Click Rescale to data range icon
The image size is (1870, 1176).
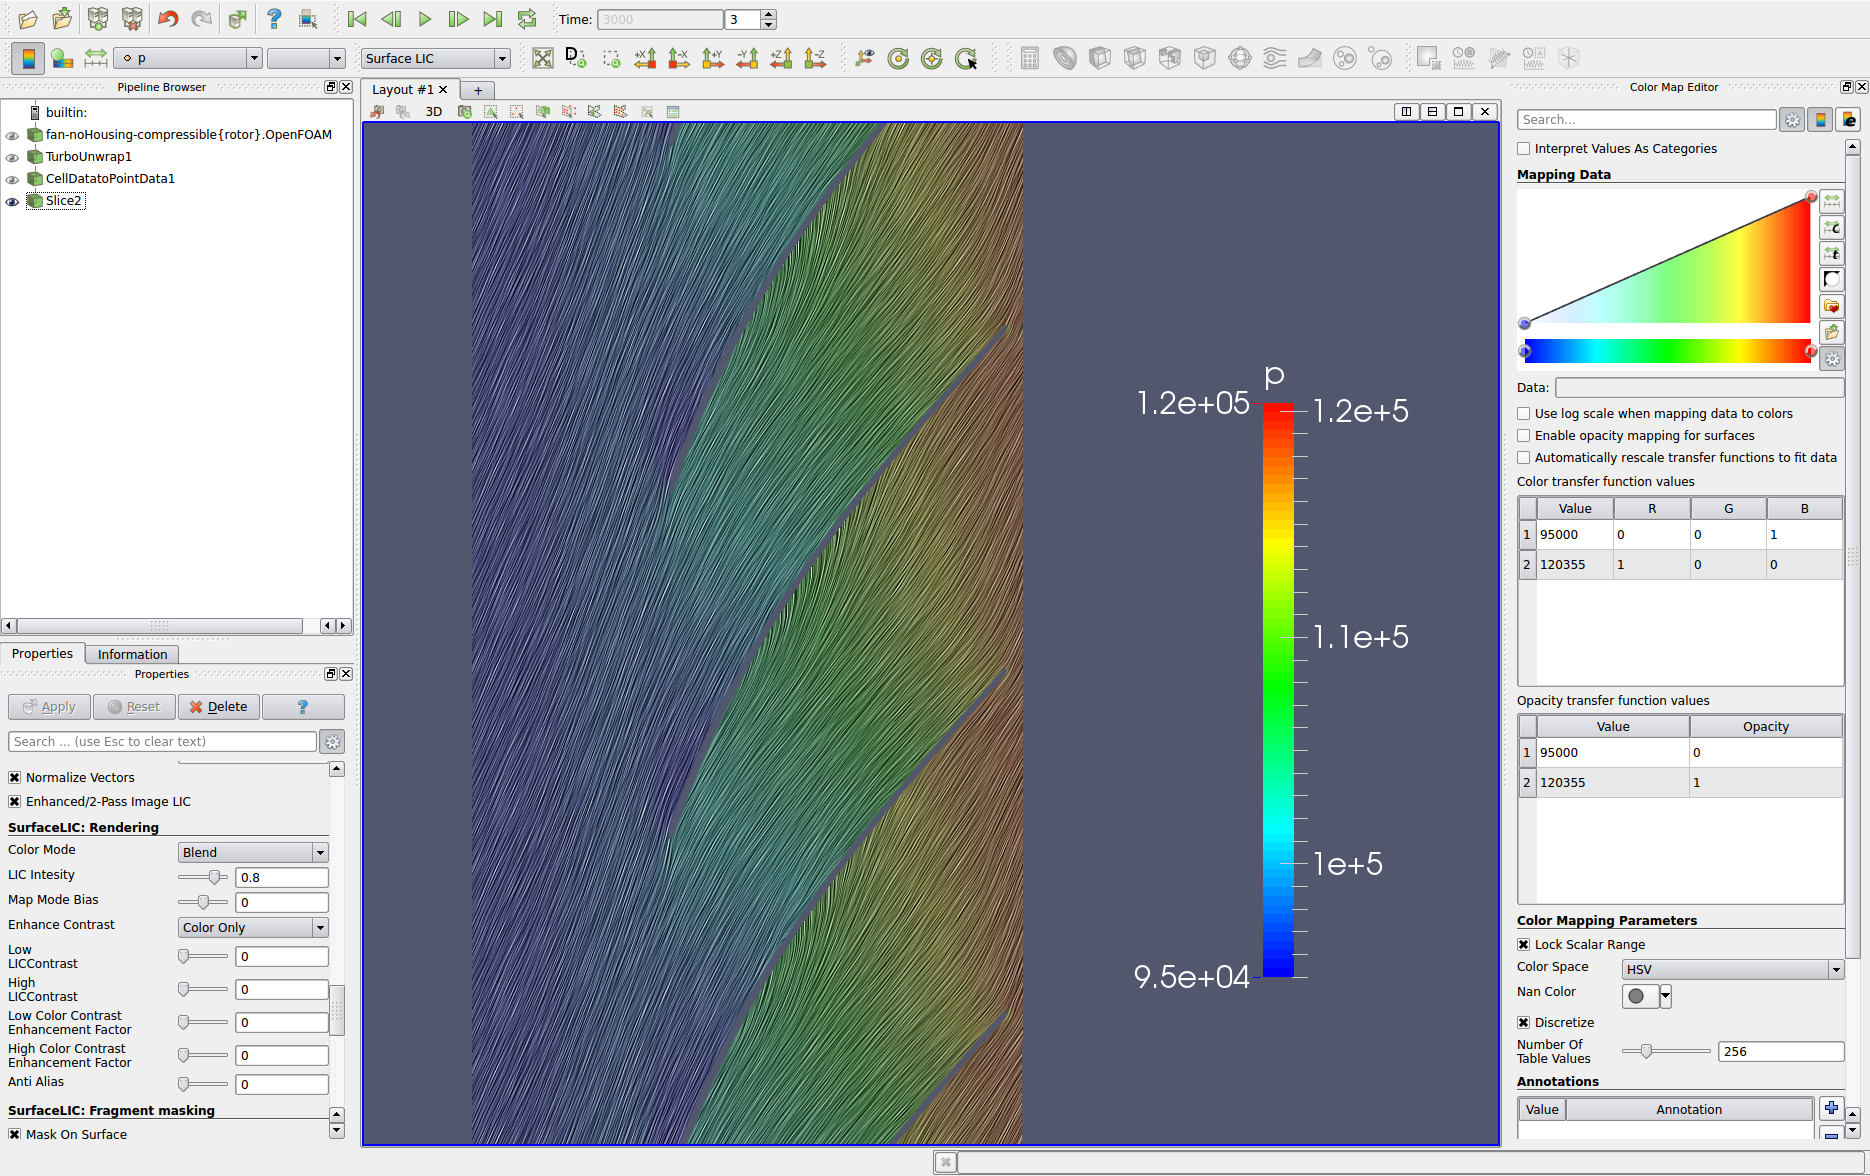point(95,59)
